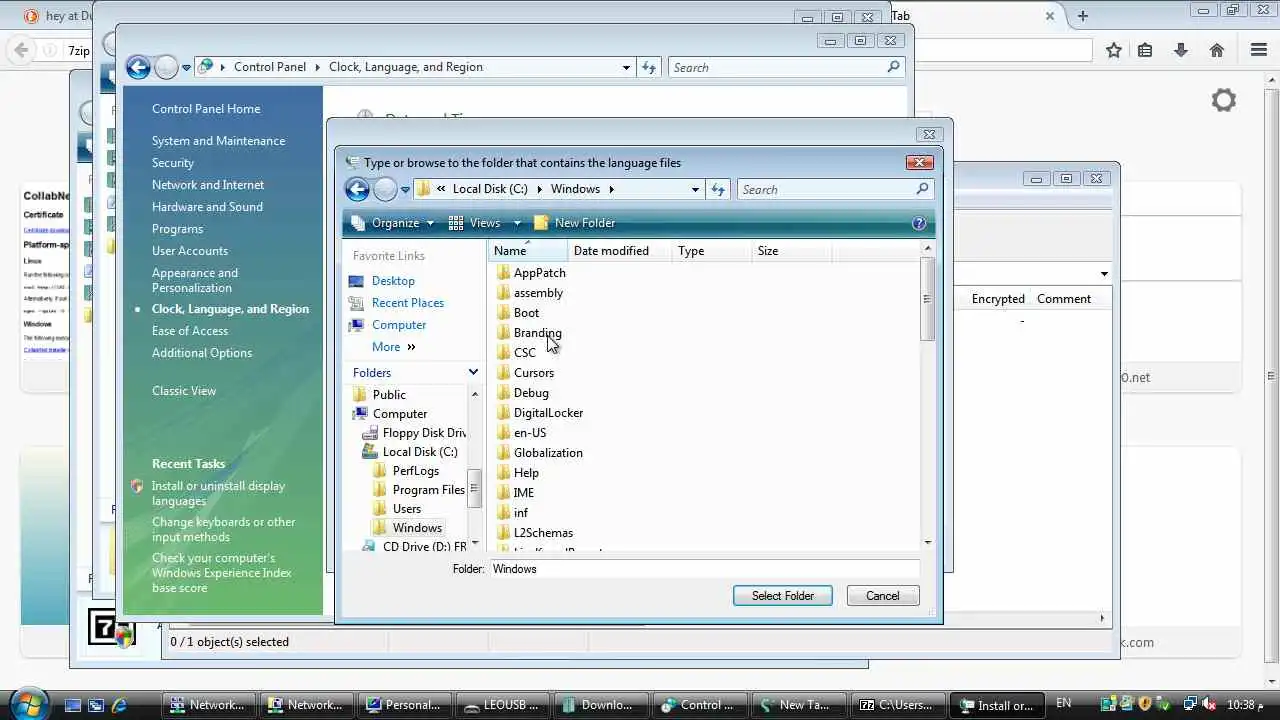Open Recent Places favorite link
Screen dimensions: 1280x720
[x=408, y=303]
